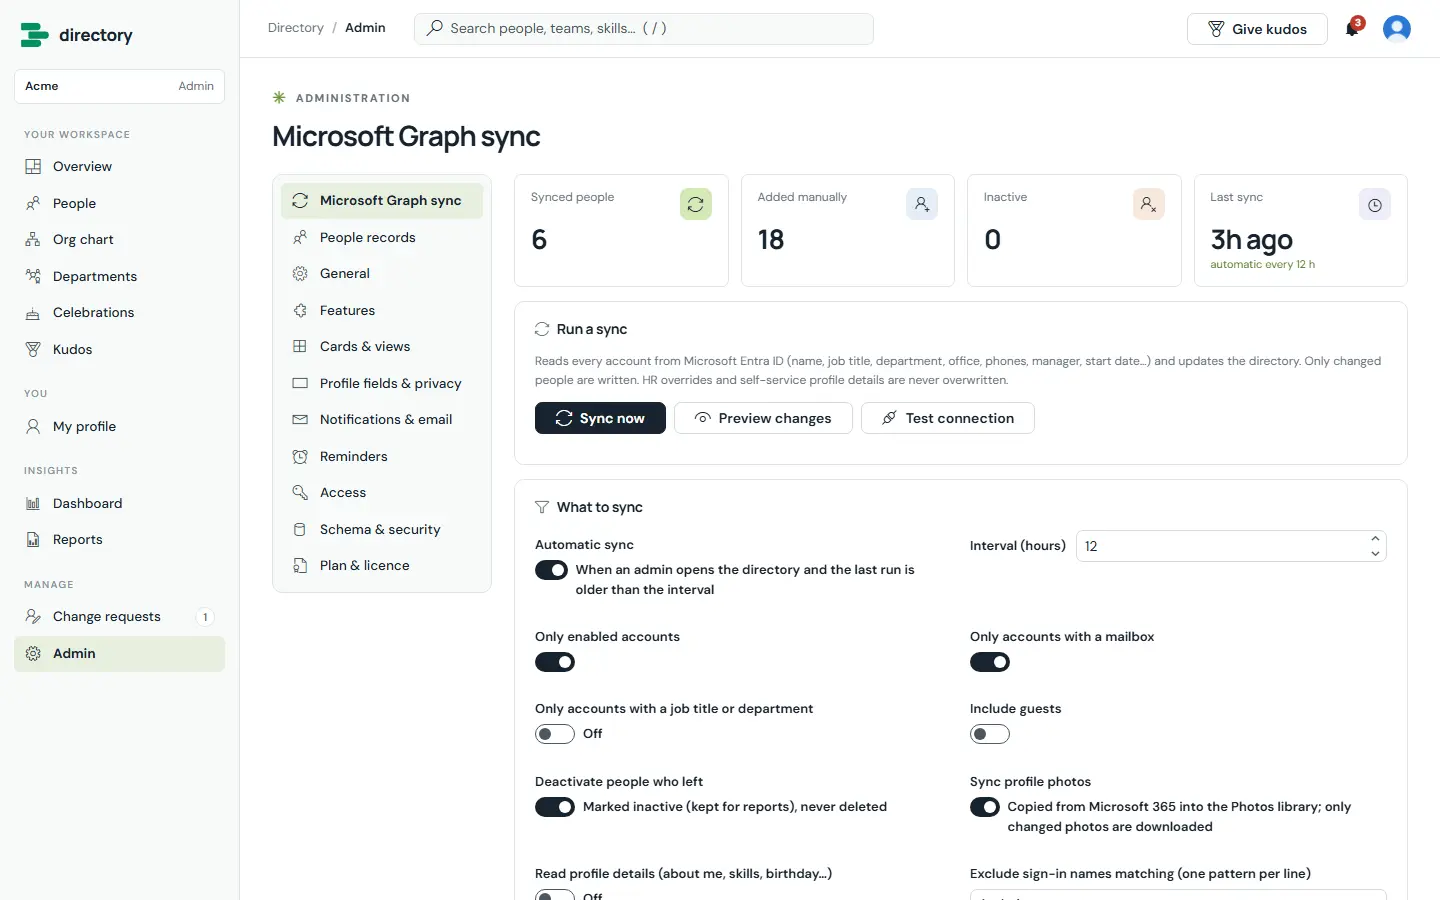Click the search magnifier icon

click(434, 28)
